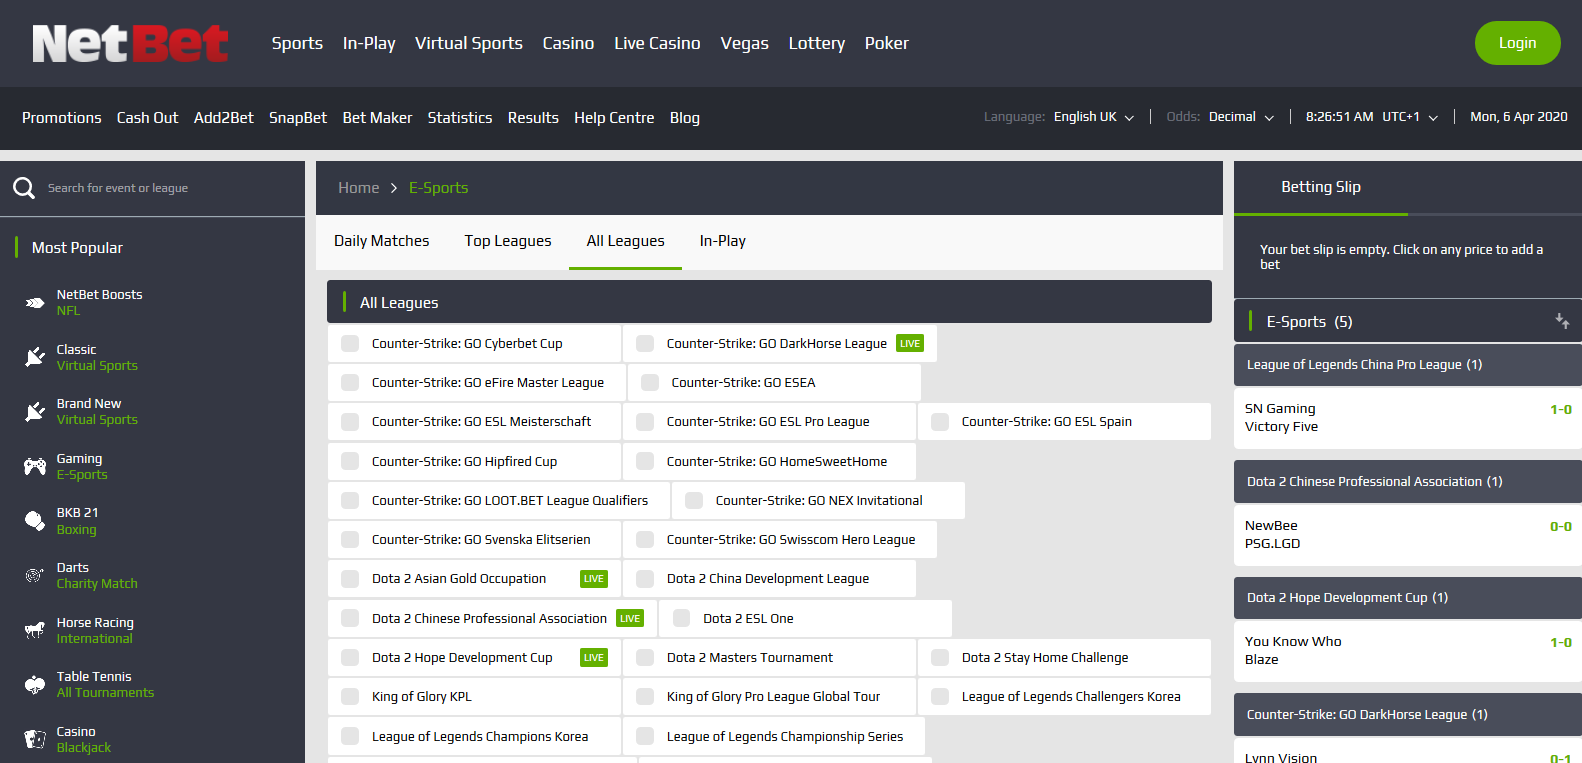This screenshot has height=763, width=1582.
Task: Click the 1-0 odds for You Know Who
Action: (1560, 642)
